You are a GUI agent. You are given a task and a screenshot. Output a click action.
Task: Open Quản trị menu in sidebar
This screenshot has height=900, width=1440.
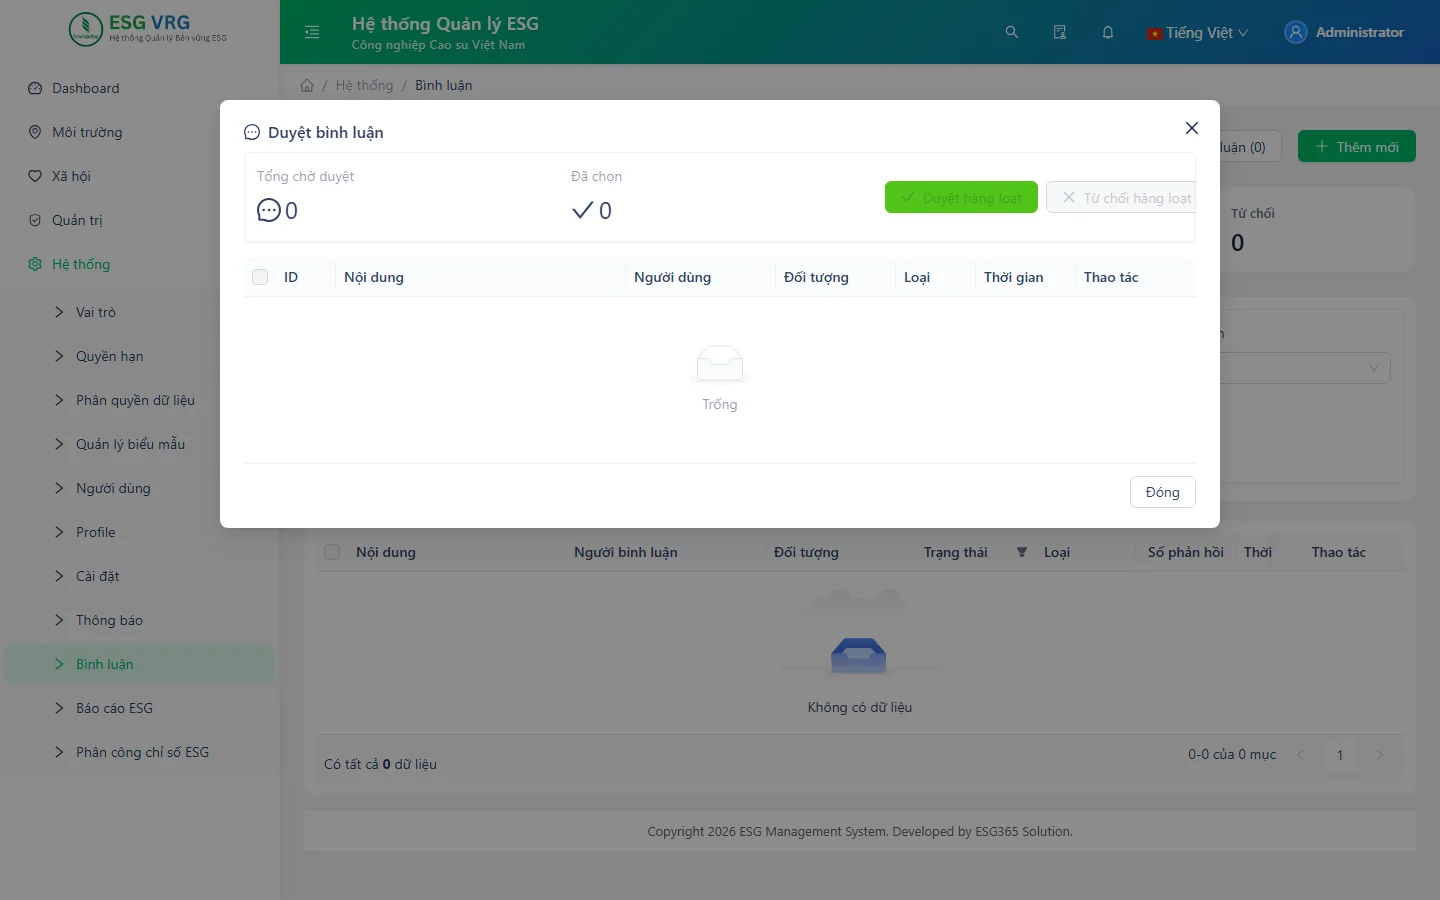140,220
